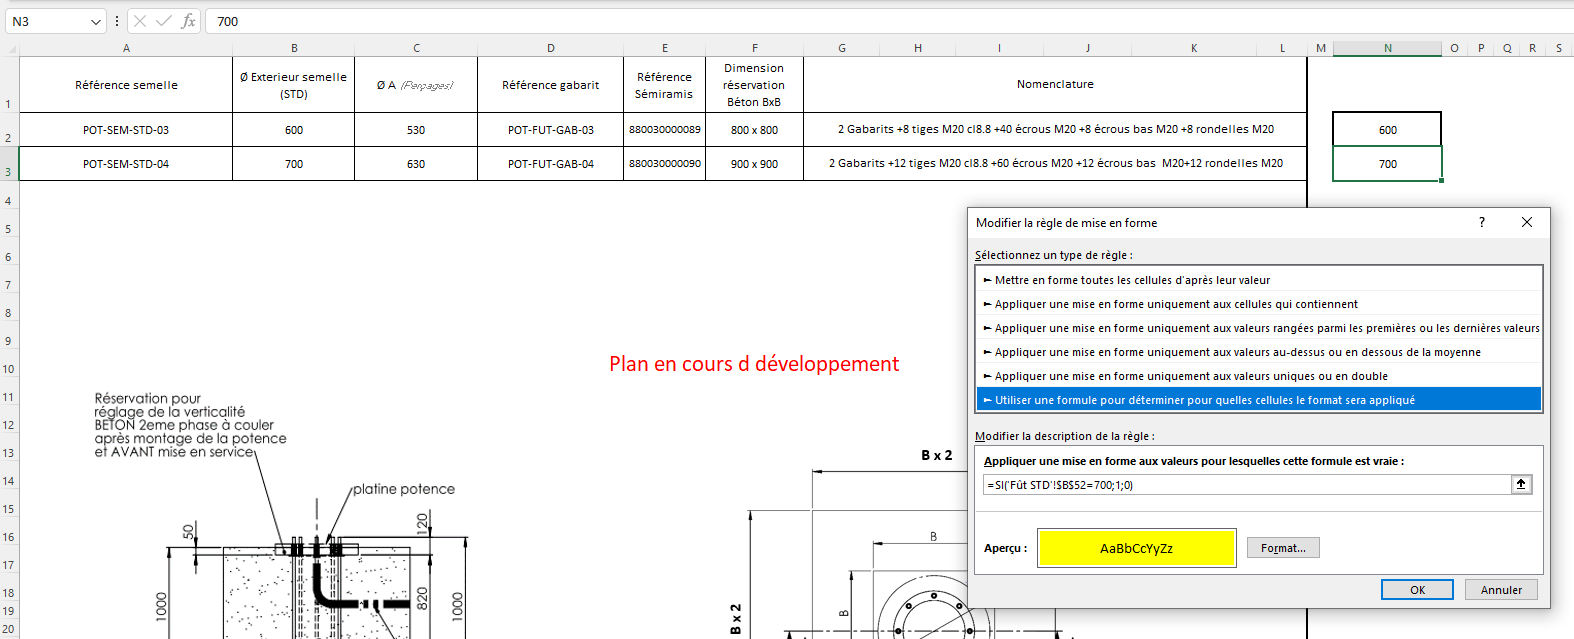Click the formula bar enter checkmark icon
Screen dimensions: 1574x639
(164, 21)
